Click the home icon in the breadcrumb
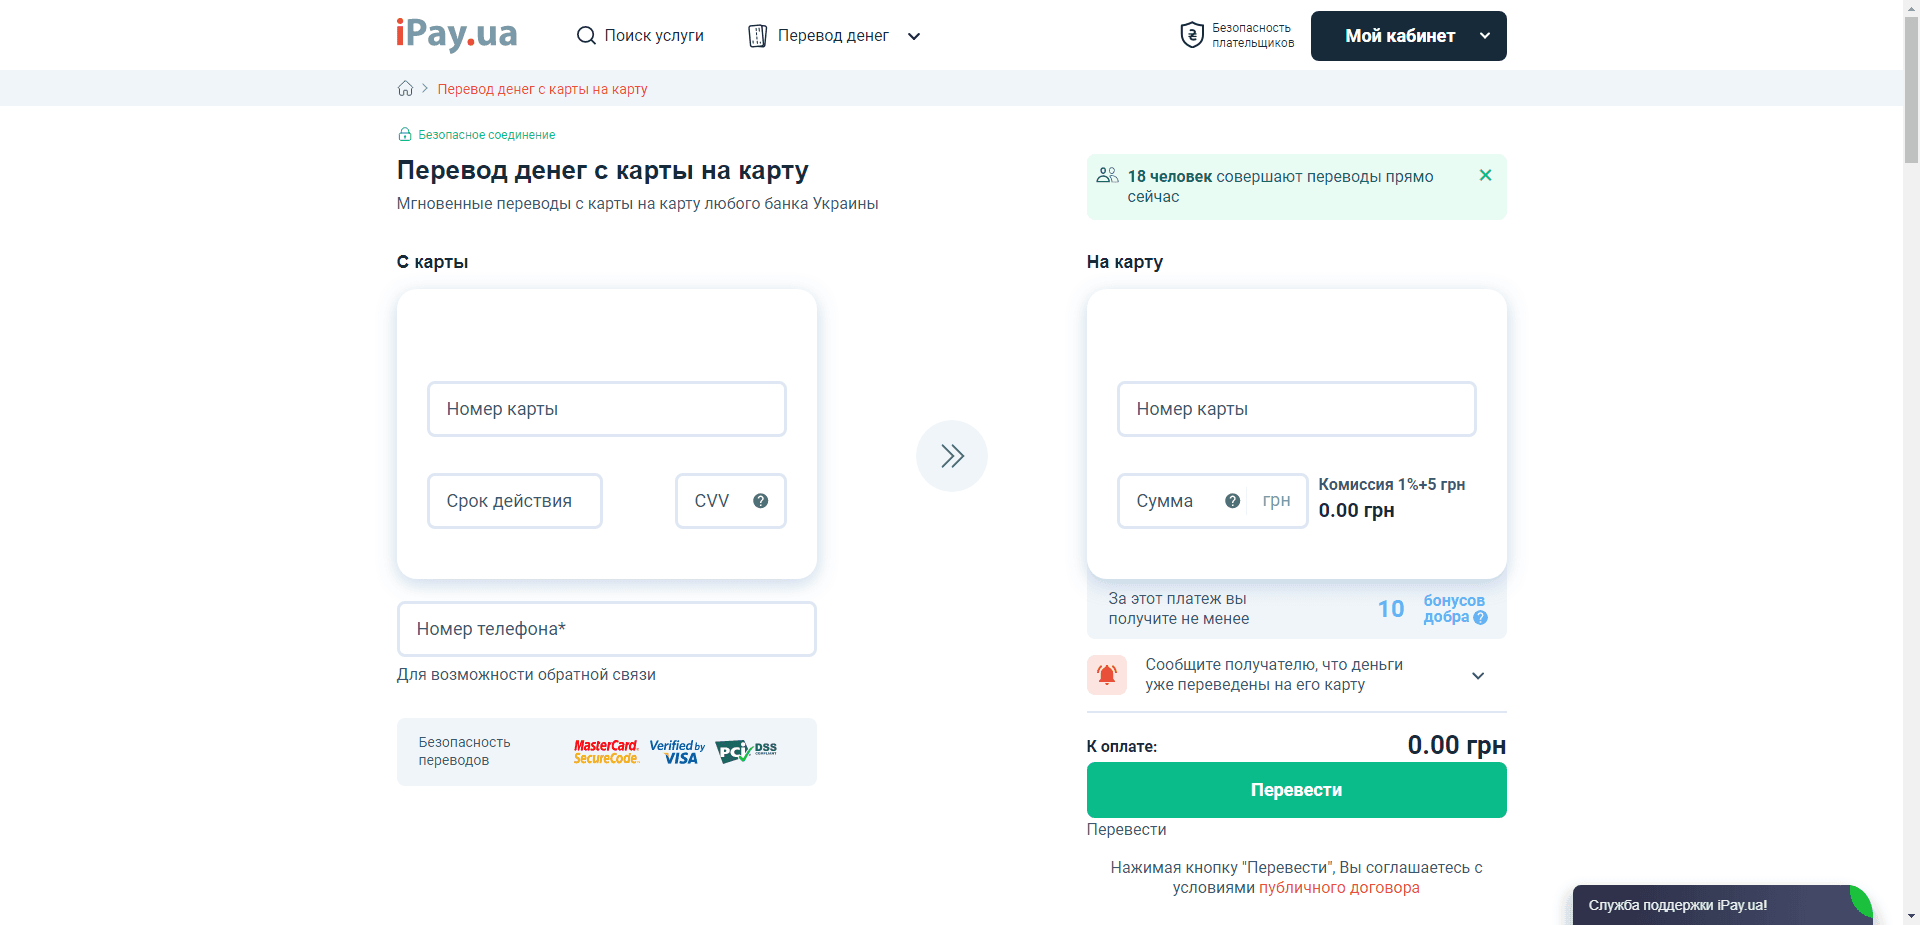Image resolution: width=1920 pixels, height=925 pixels. pos(405,88)
